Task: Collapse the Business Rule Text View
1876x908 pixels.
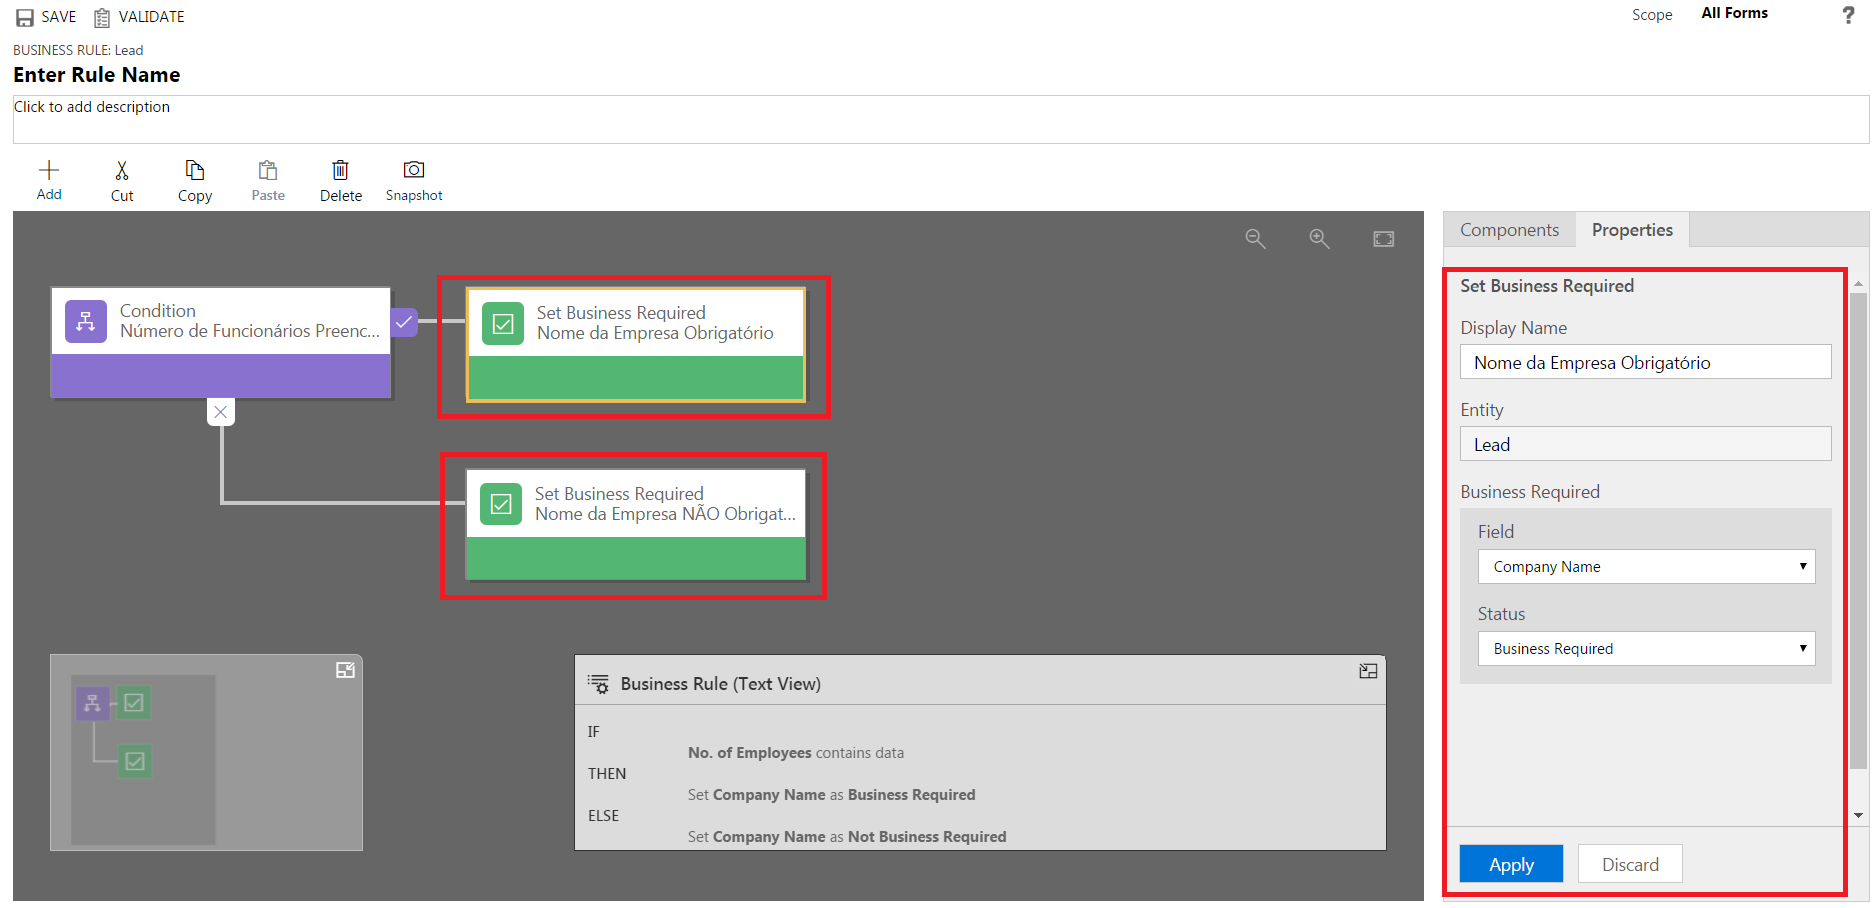Action: click(x=1368, y=672)
